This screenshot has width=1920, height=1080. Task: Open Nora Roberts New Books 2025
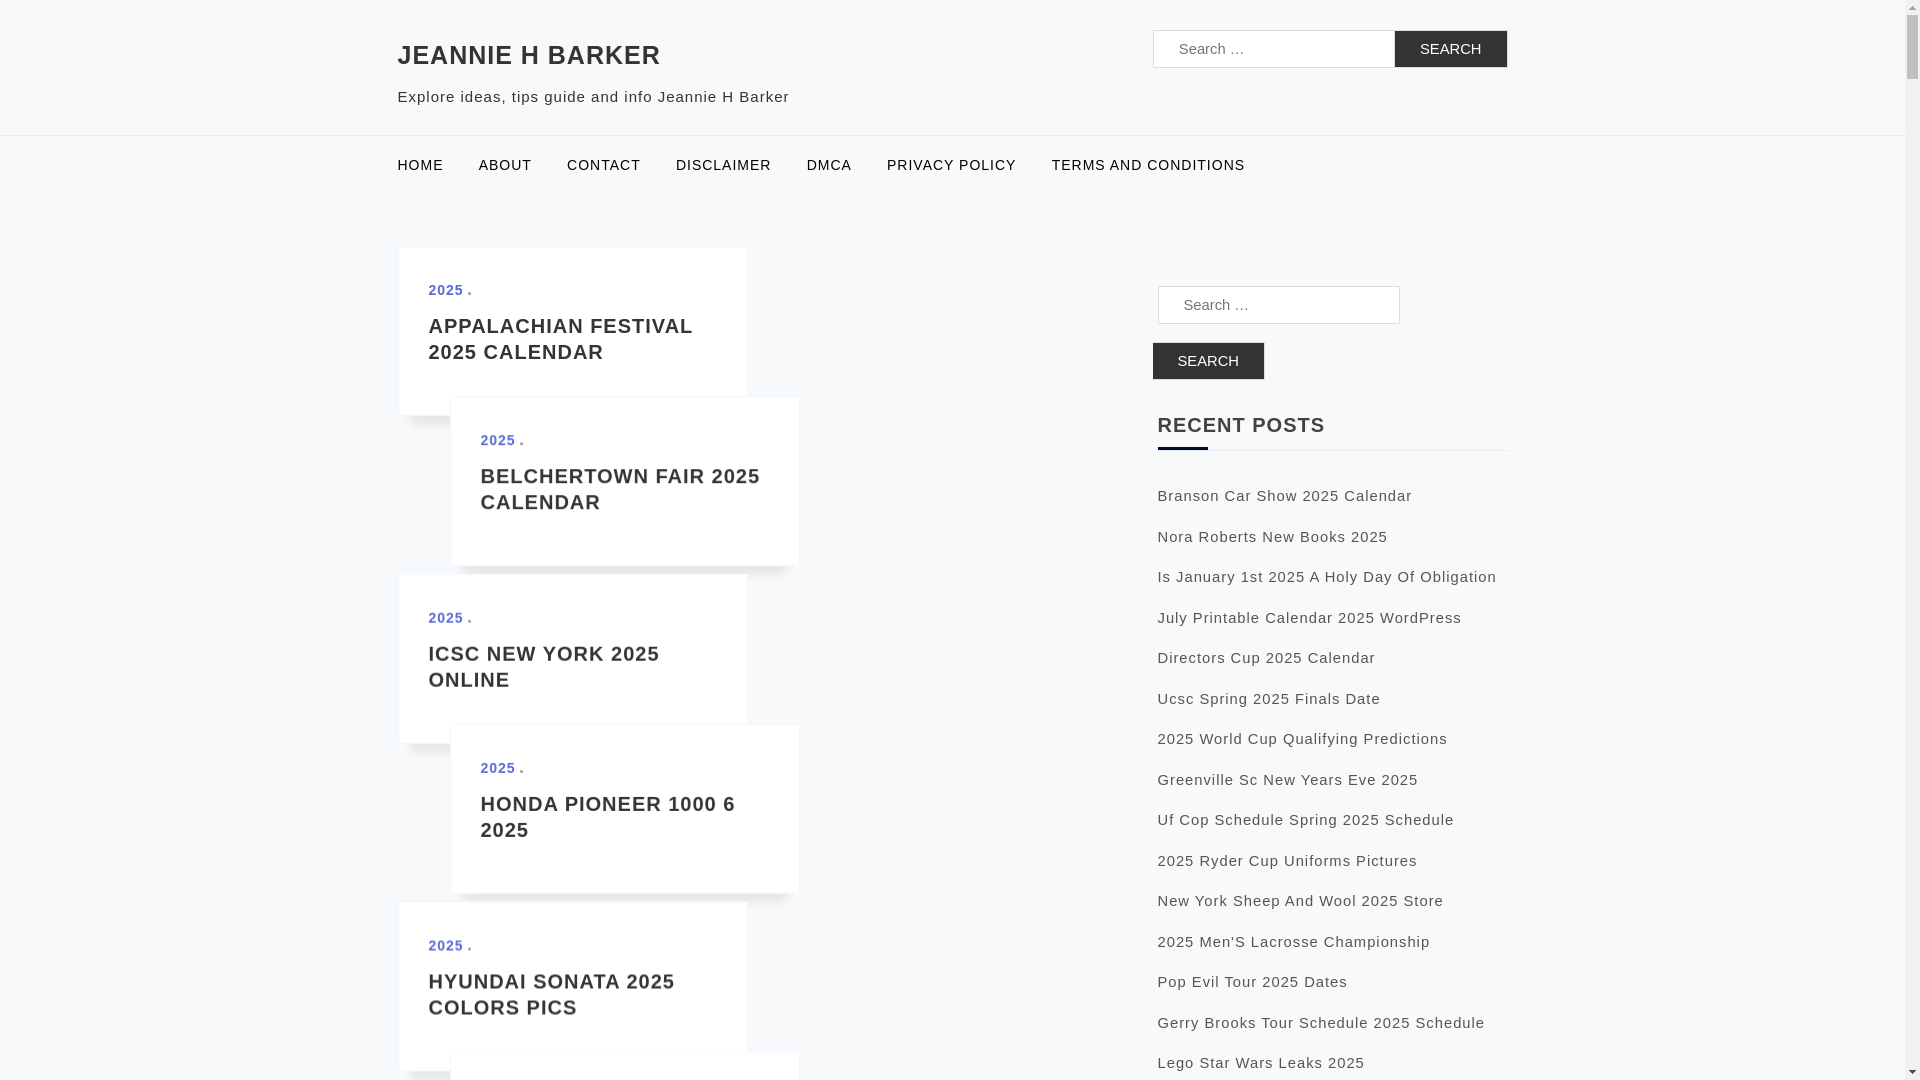point(1272,537)
